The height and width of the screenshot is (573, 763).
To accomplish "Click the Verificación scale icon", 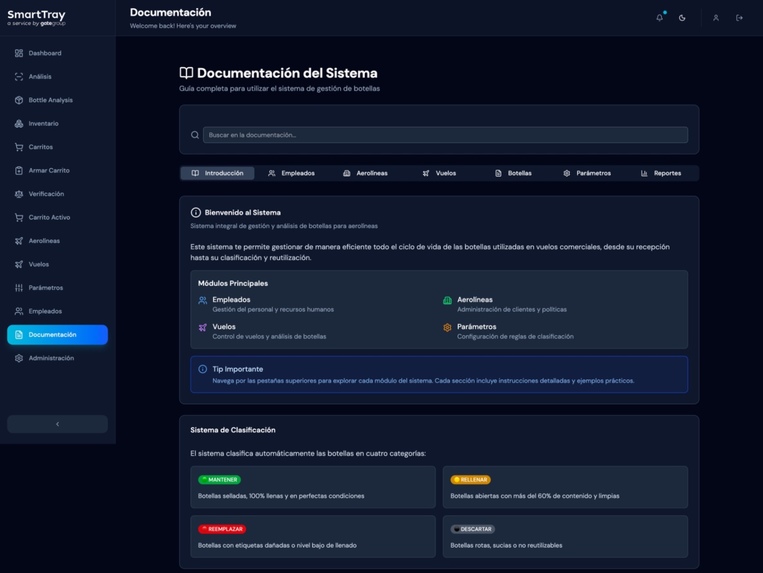I will coord(19,194).
